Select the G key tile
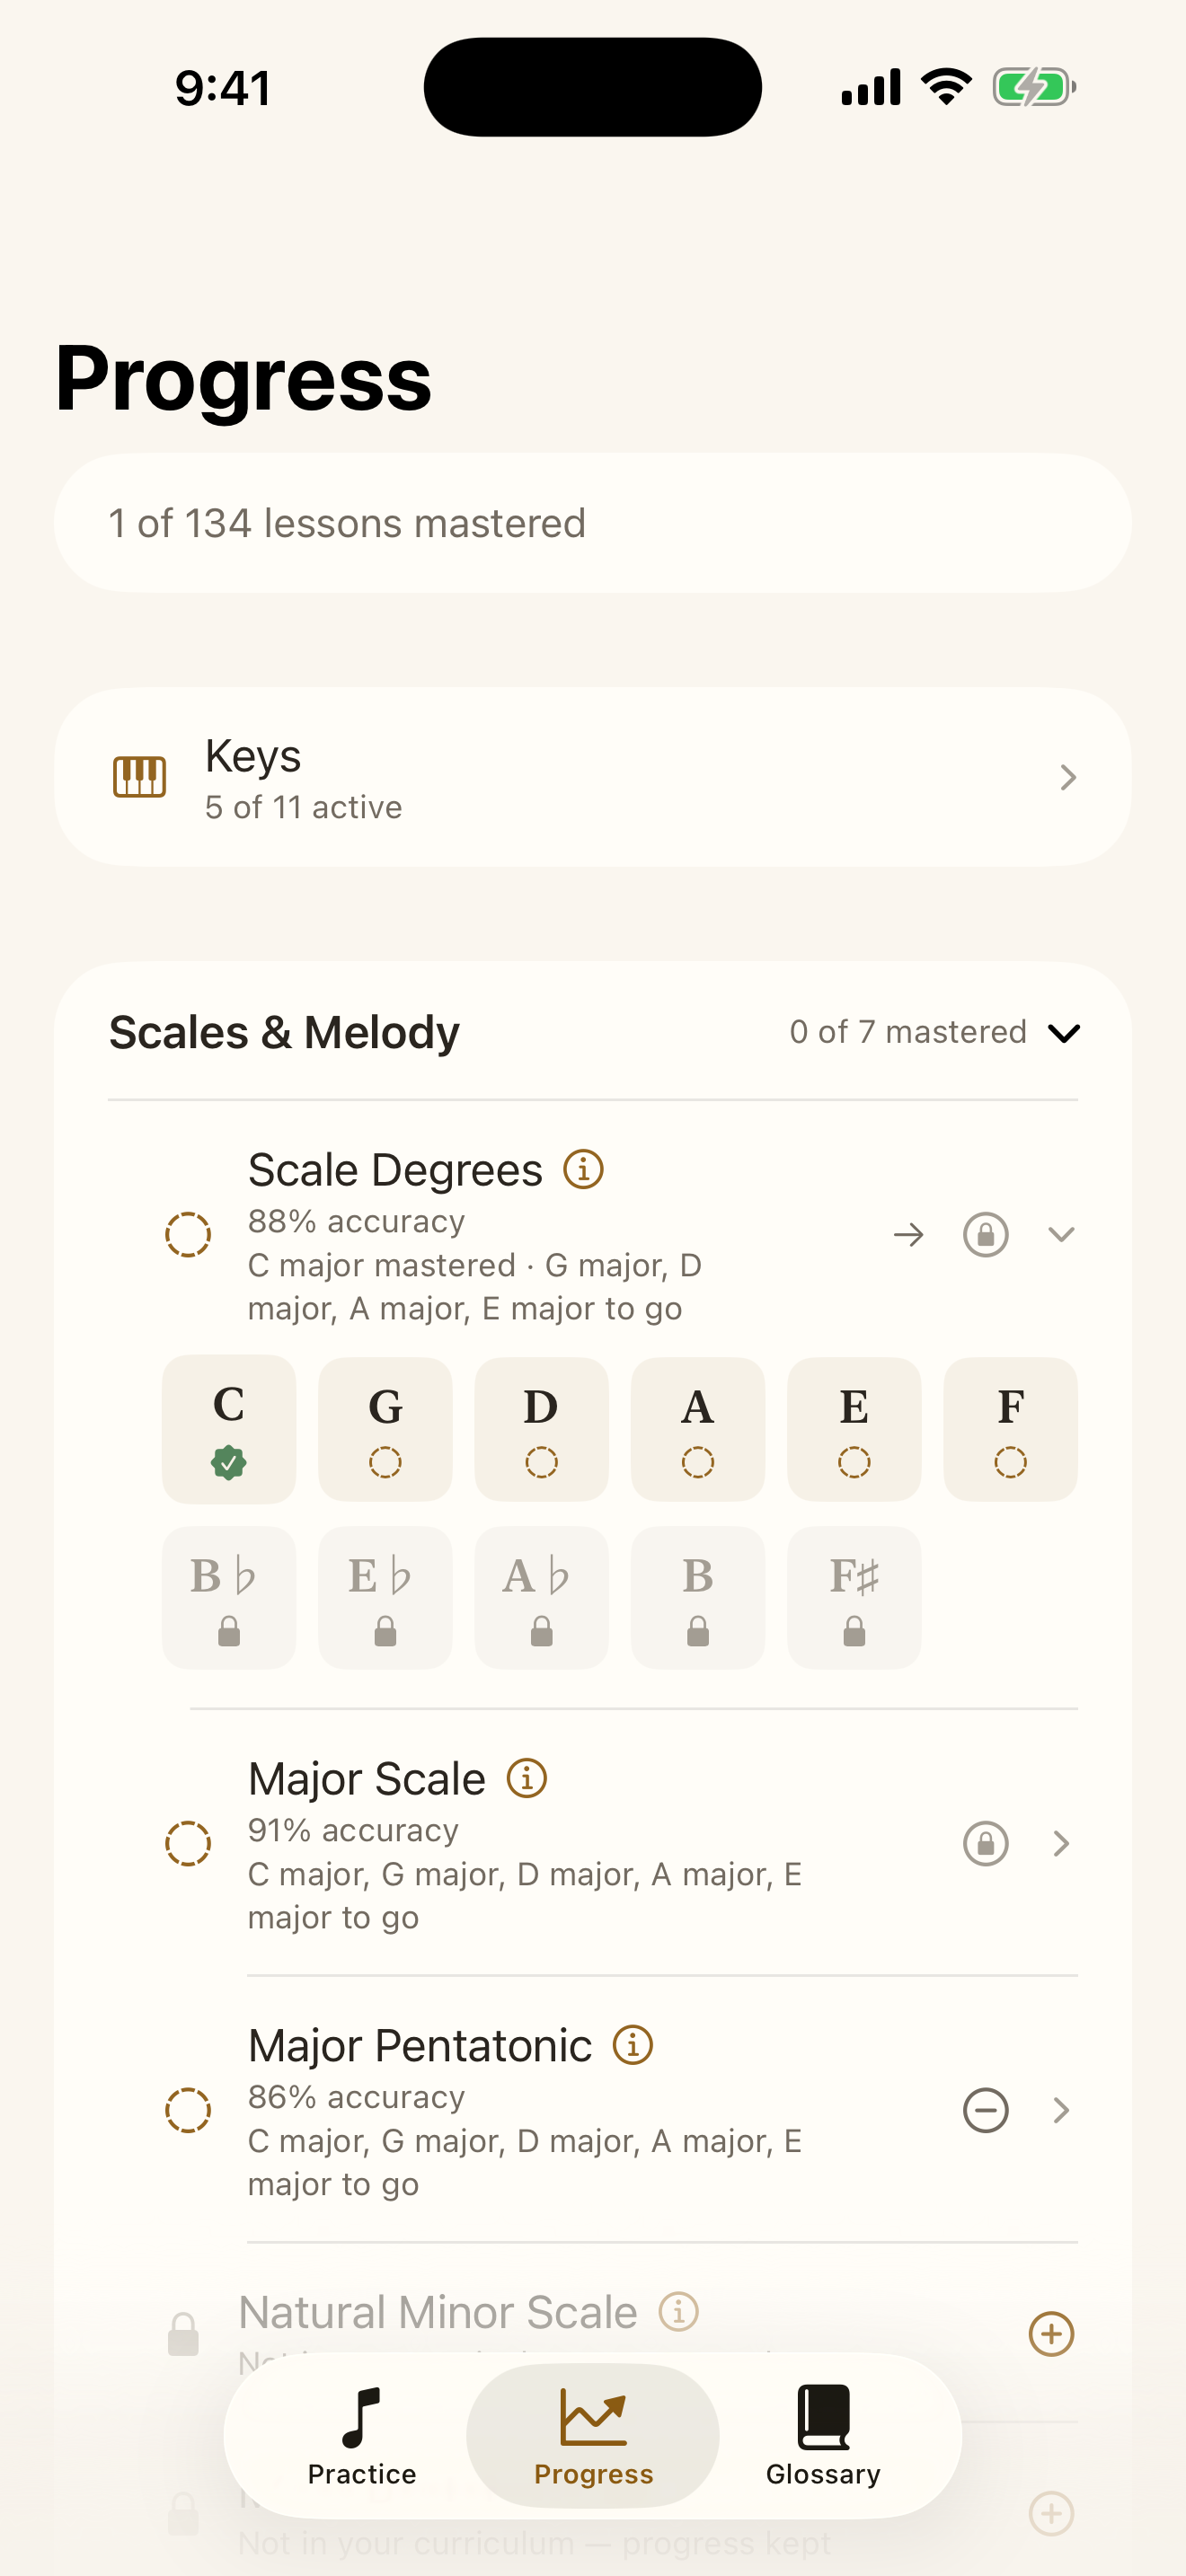This screenshot has height=2576, width=1186. [385, 1429]
